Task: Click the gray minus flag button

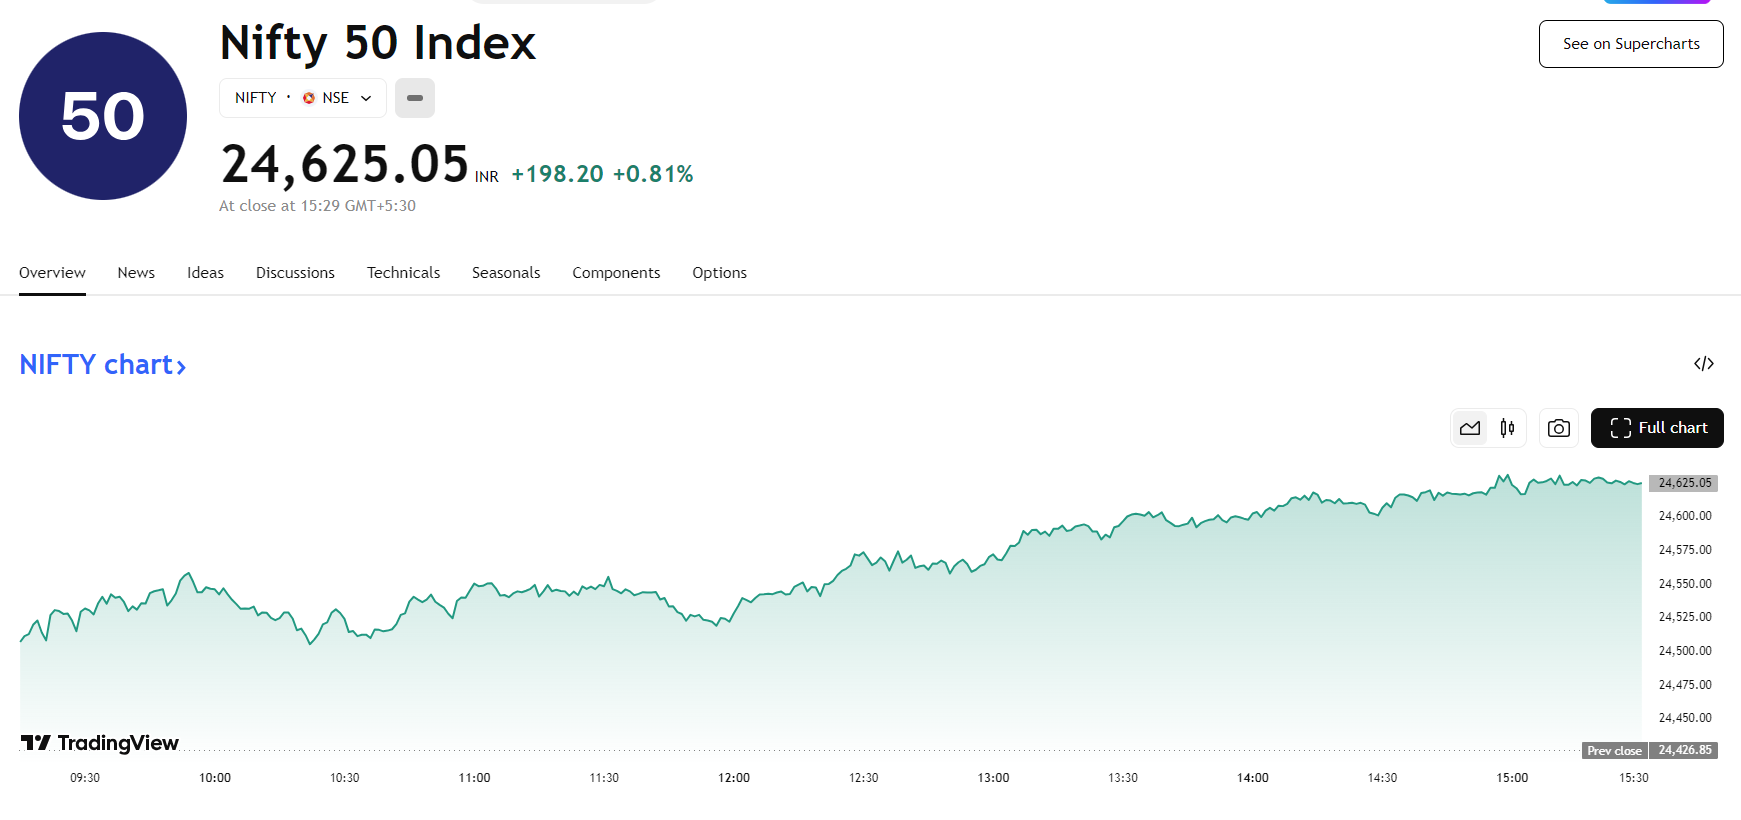Action: [x=415, y=98]
